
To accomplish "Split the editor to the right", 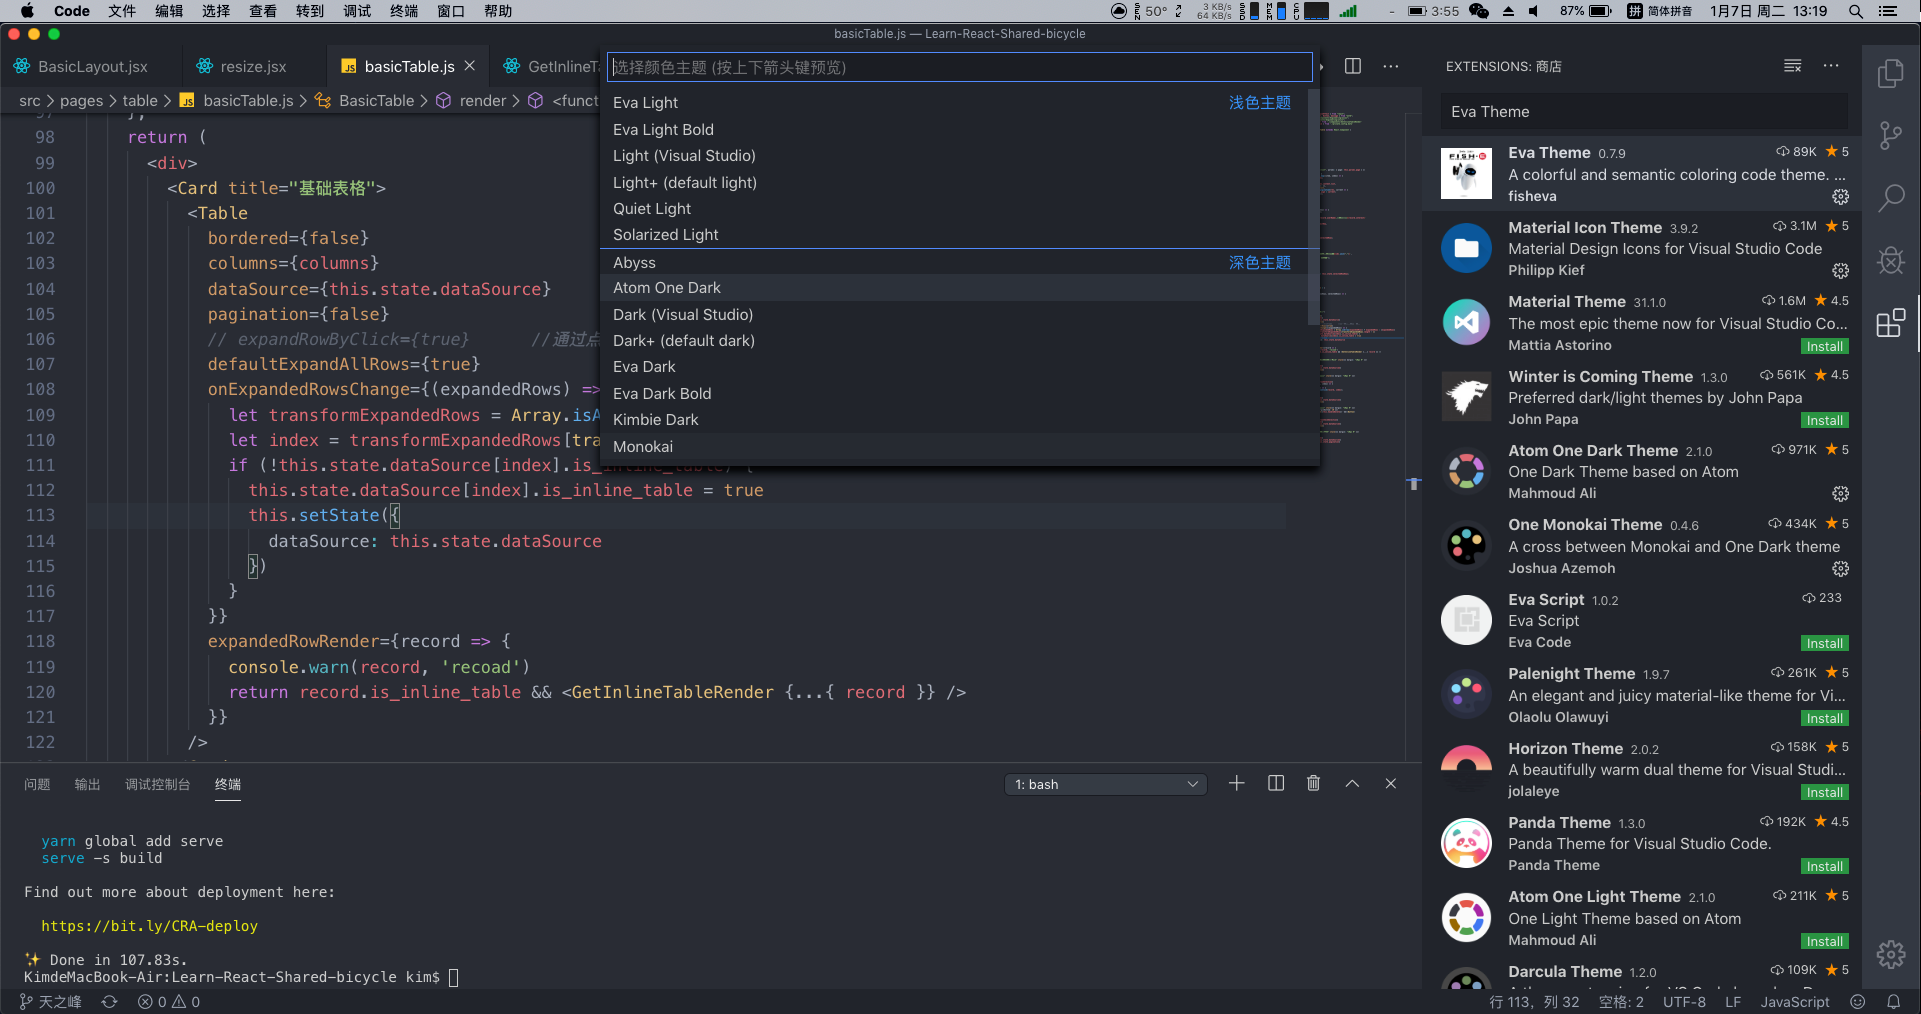I will coord(1353,66).
